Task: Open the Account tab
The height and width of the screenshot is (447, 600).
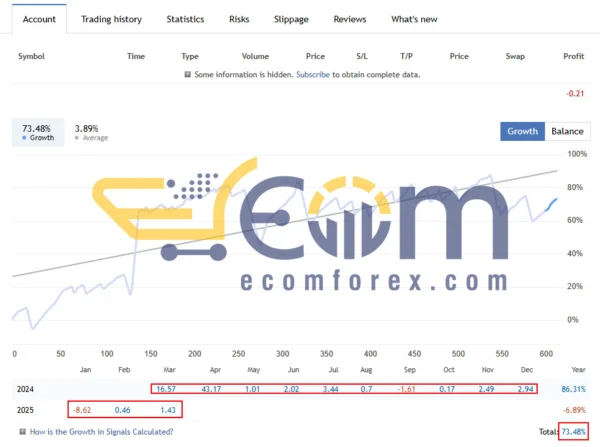Action: click(39, 19)
